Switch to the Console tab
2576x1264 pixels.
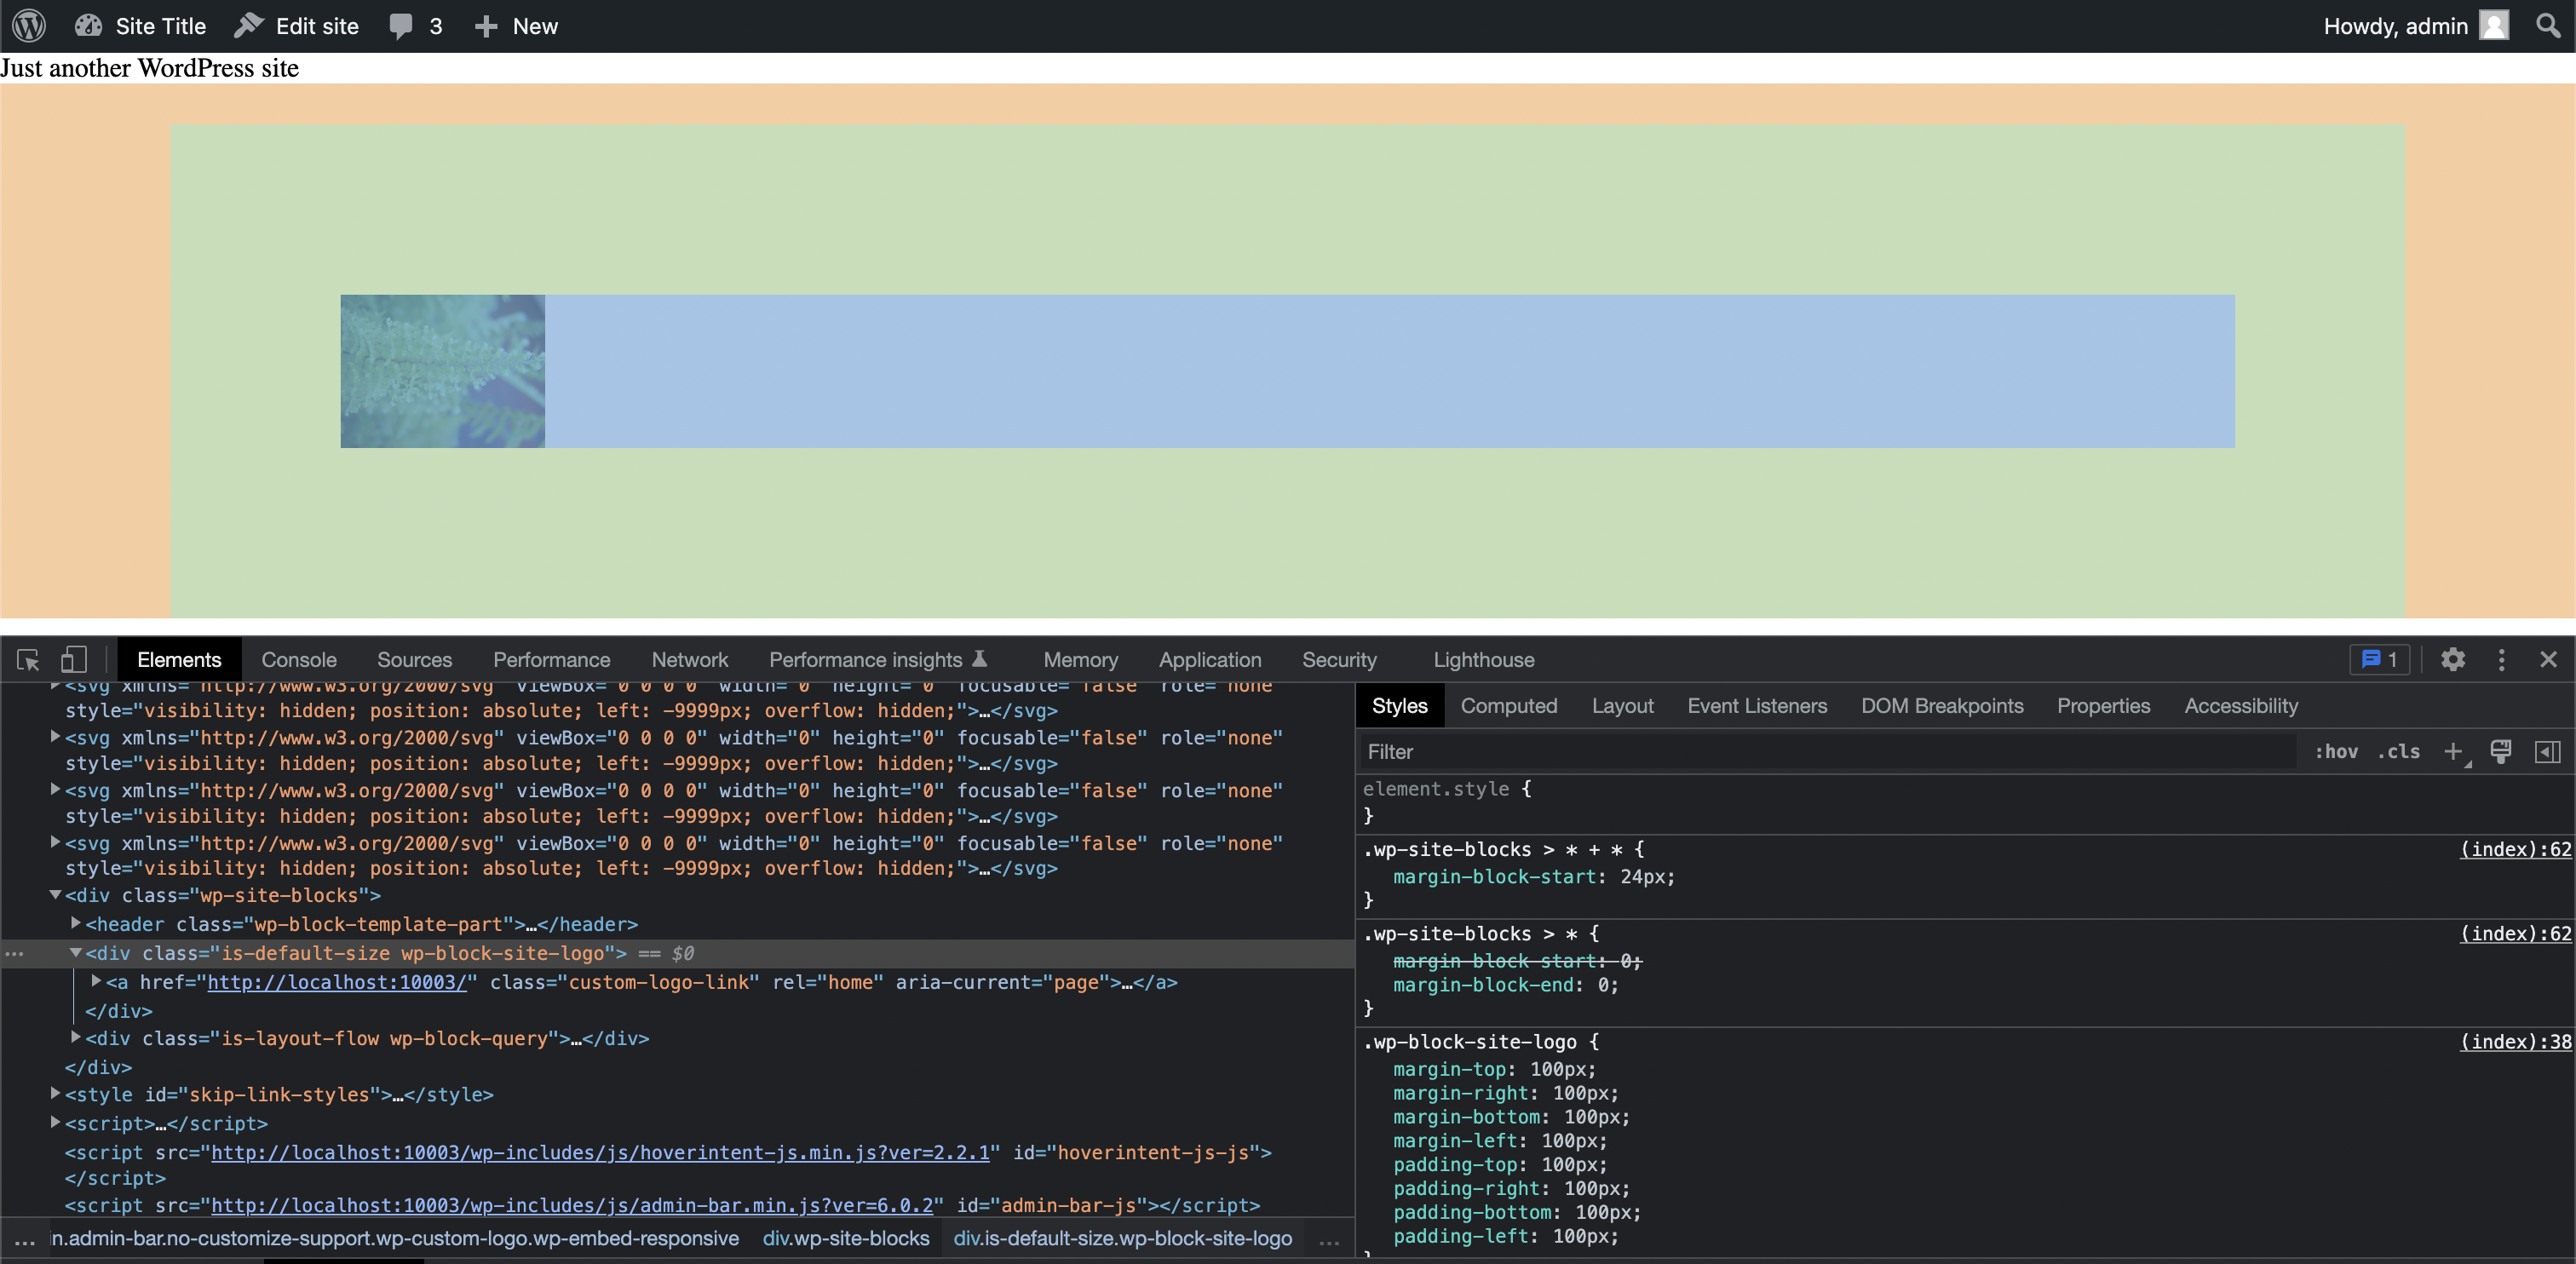tap(299, 660)
